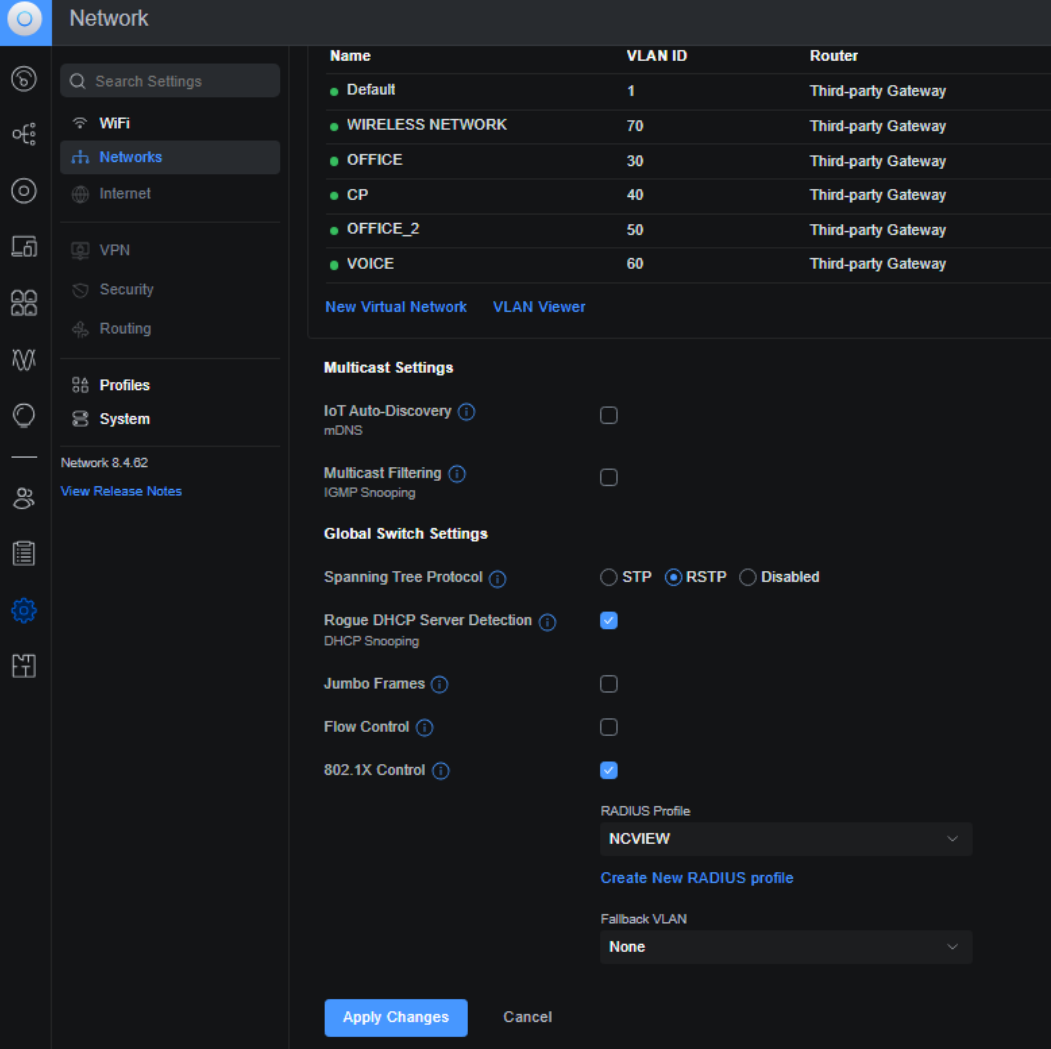1051x1049 pixels.
Task: Click info icon next to Flow Control
Action: tap(424, 728)
